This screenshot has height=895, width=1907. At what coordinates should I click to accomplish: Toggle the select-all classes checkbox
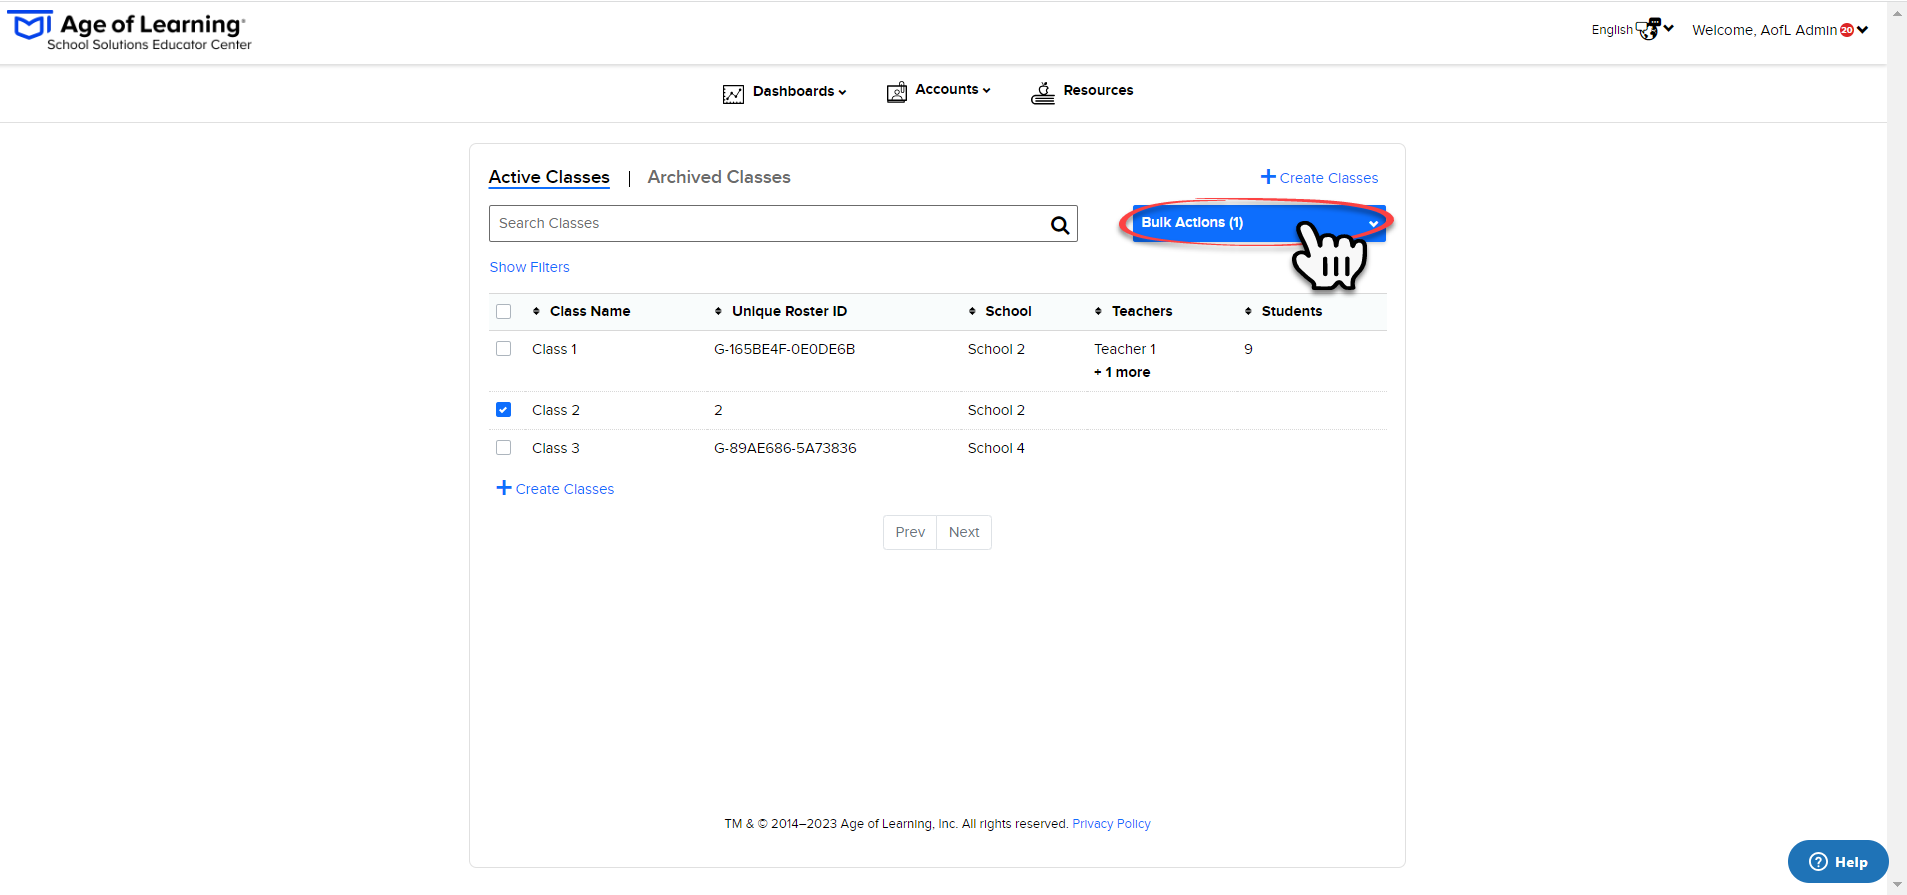pos(504,311)
